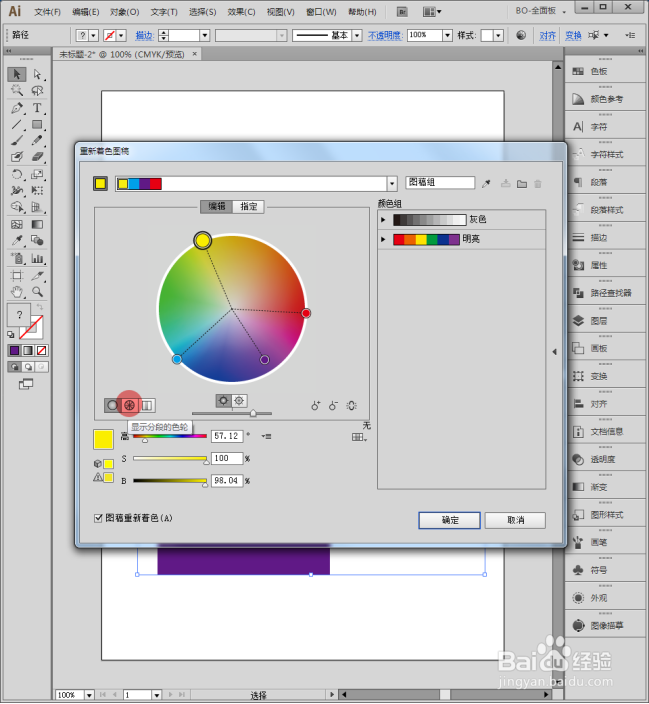Open the Edit menu
This screenshot has width=649, height=704.
pos(86,12)
